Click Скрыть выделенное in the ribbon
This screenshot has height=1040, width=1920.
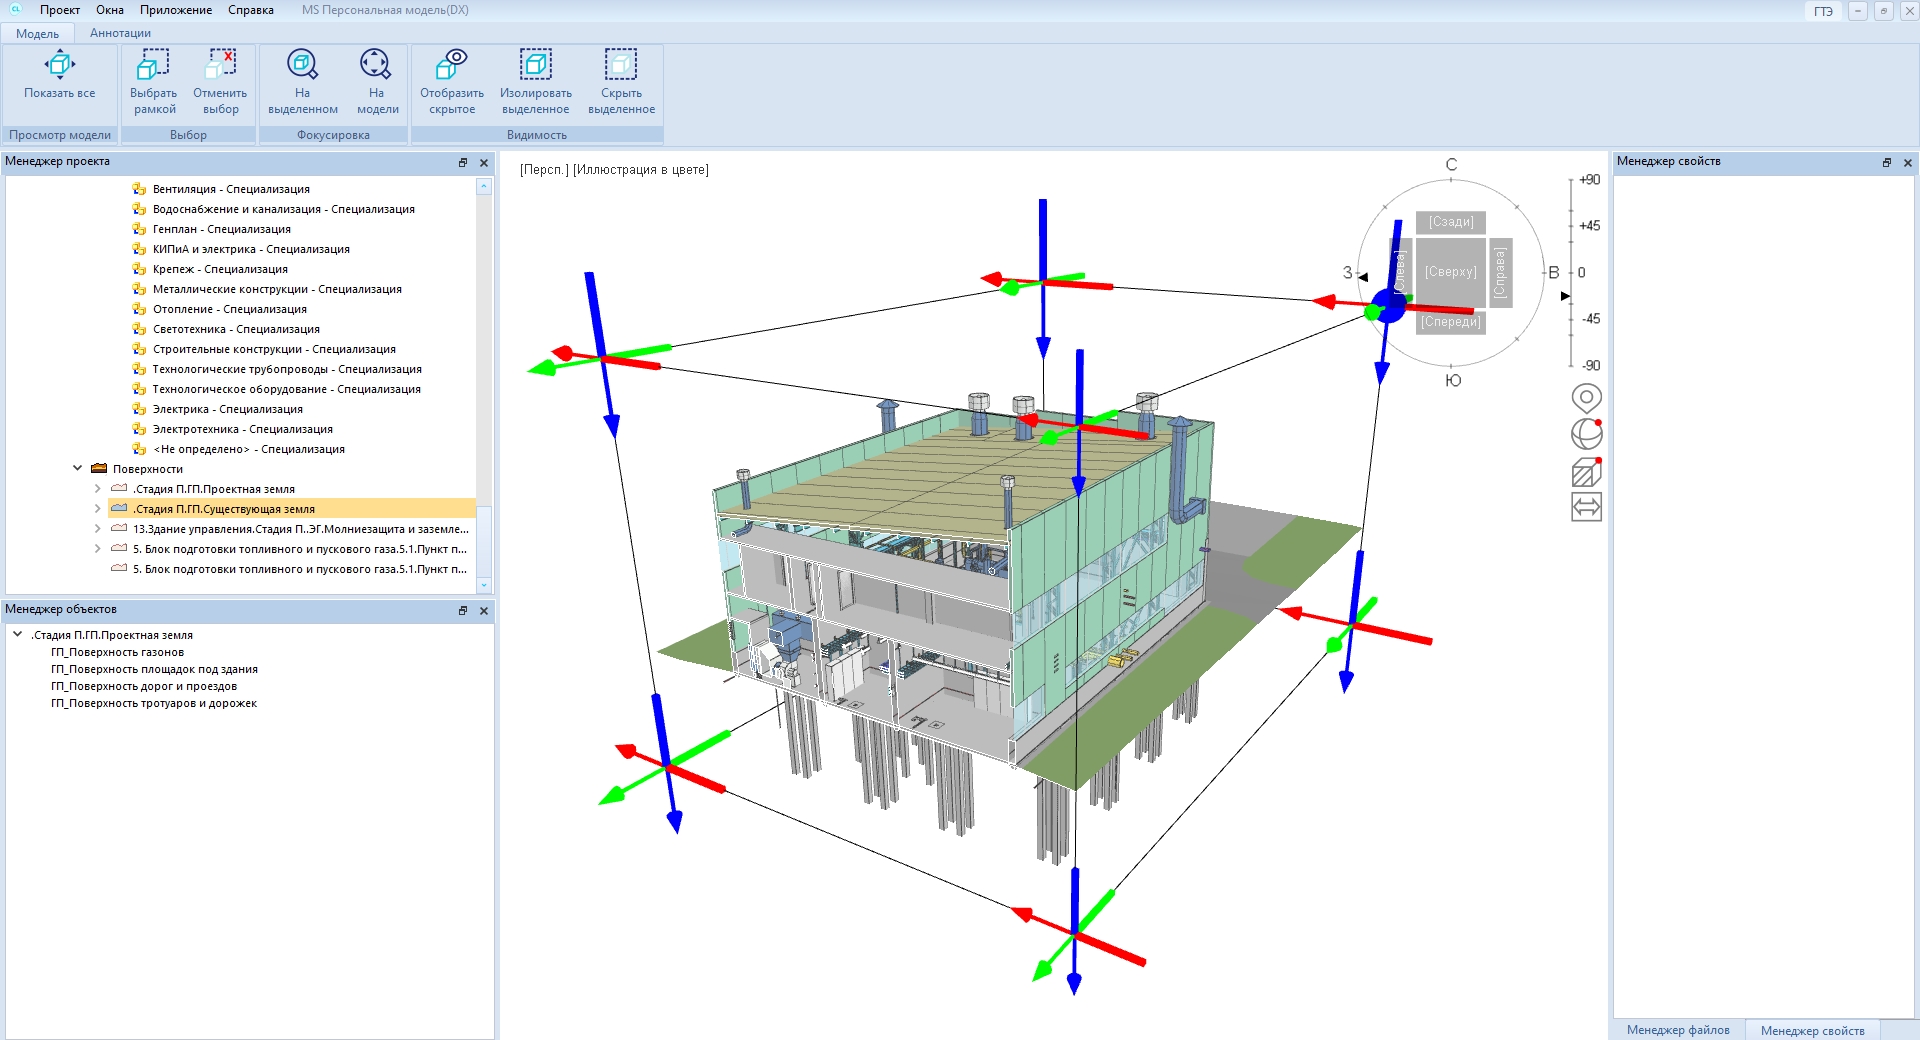point(620,66)
